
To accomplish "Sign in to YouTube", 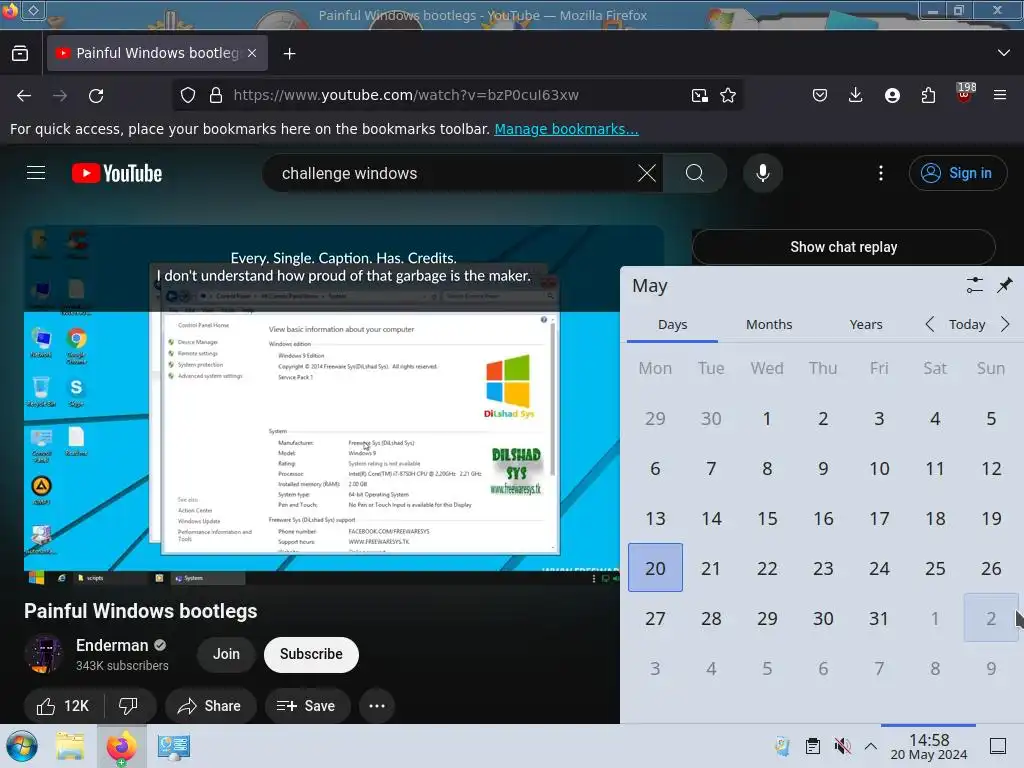I will (x=957, y=173).
